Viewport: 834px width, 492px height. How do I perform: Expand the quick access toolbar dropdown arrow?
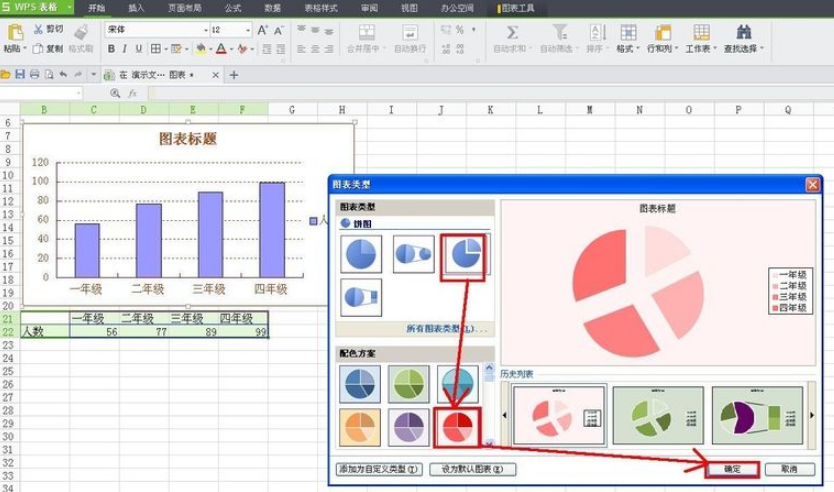click(x=93, y=74)
